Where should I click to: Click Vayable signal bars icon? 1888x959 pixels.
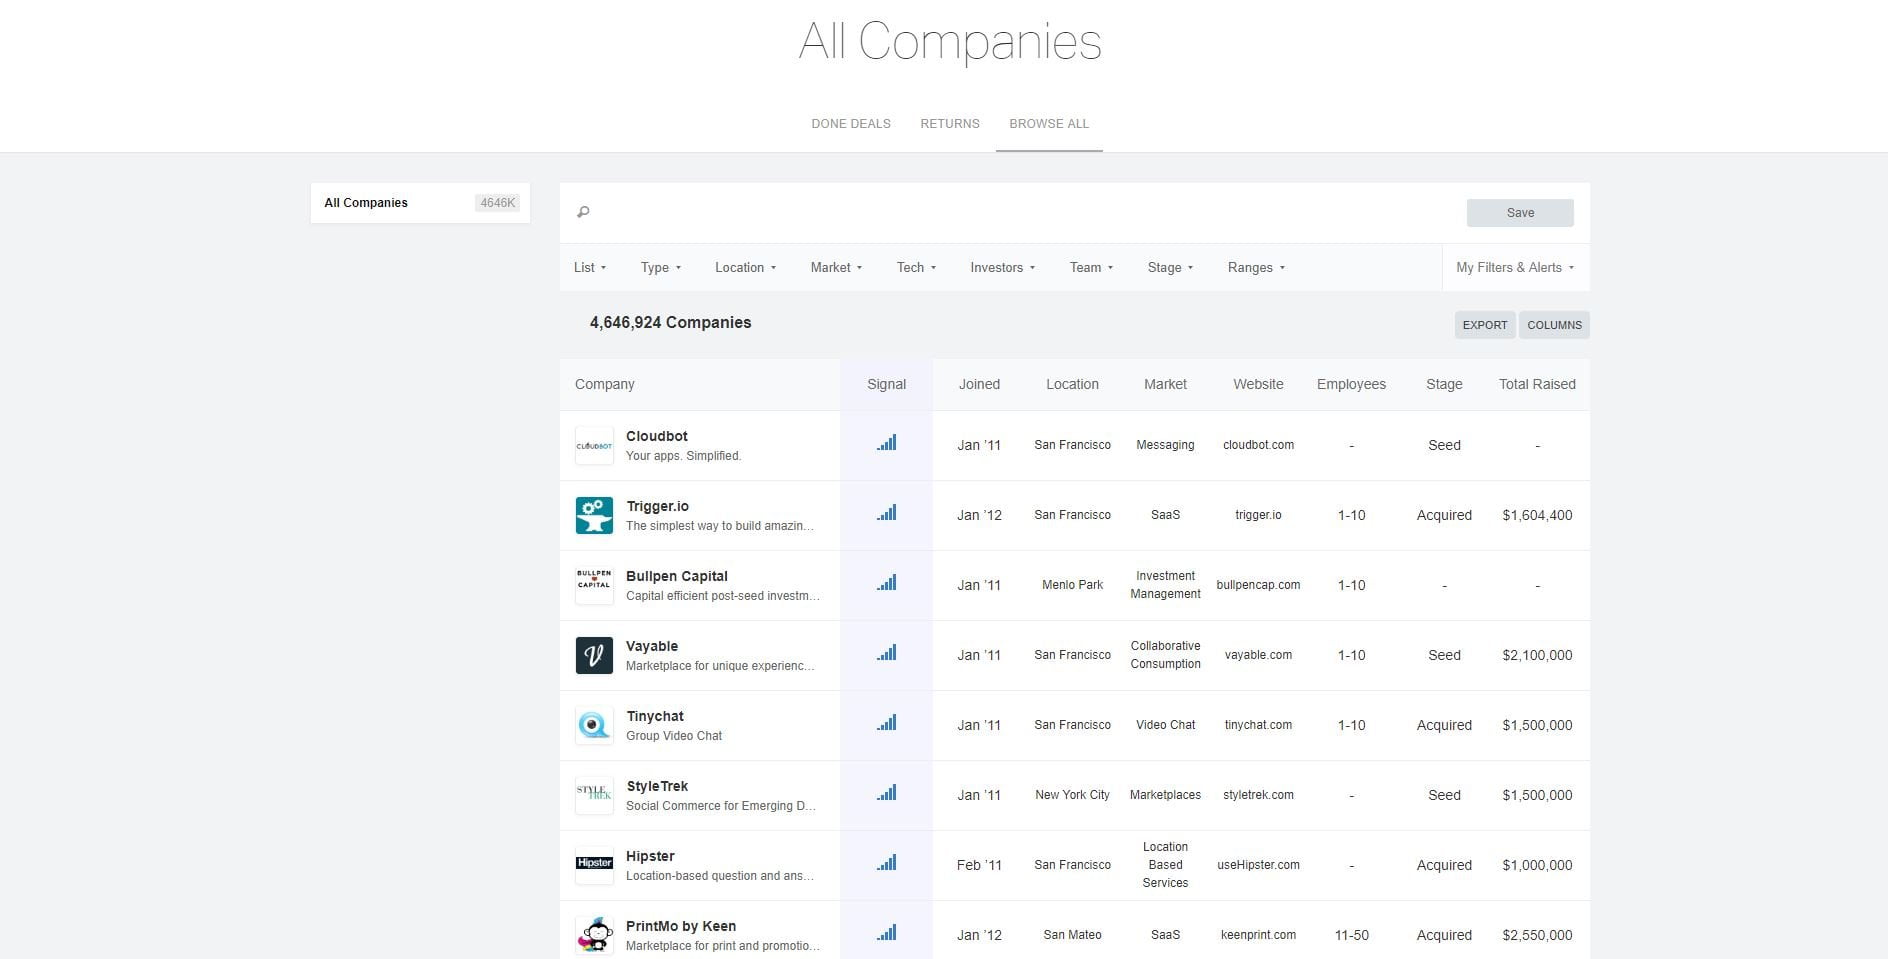(887, 653)
